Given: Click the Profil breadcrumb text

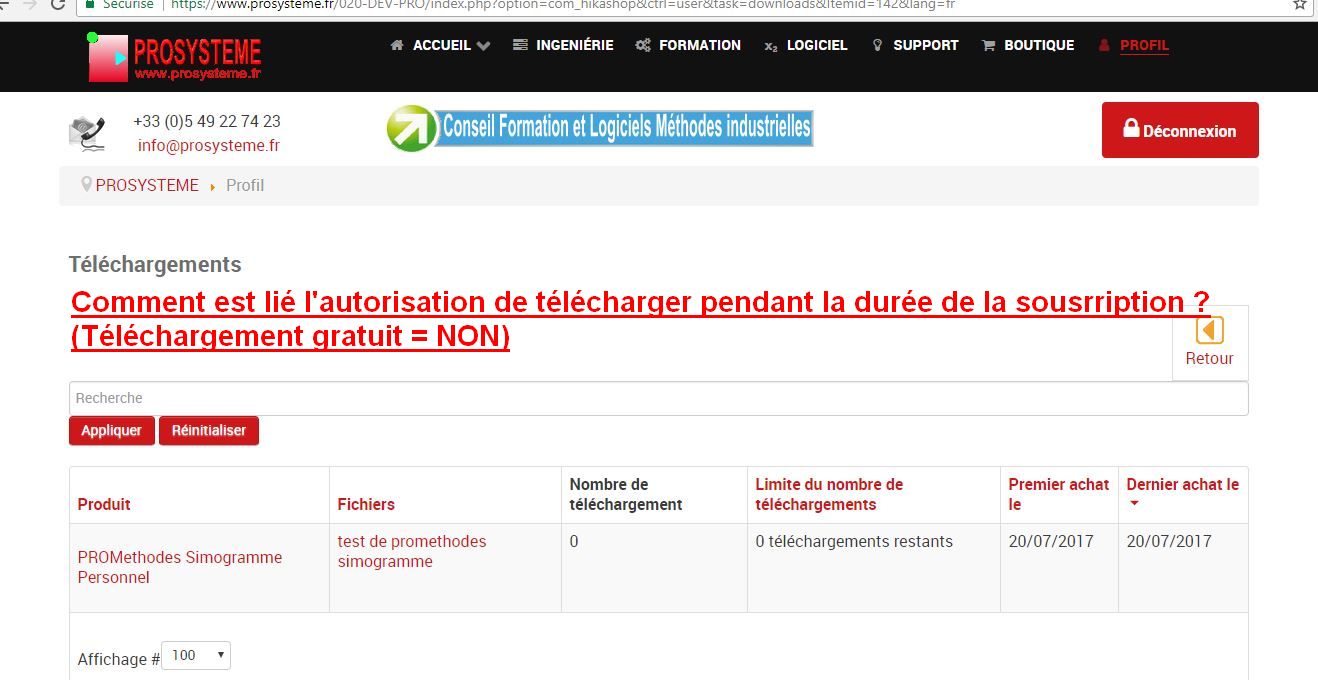Looking at the screenshot, I should coord(245,185).
